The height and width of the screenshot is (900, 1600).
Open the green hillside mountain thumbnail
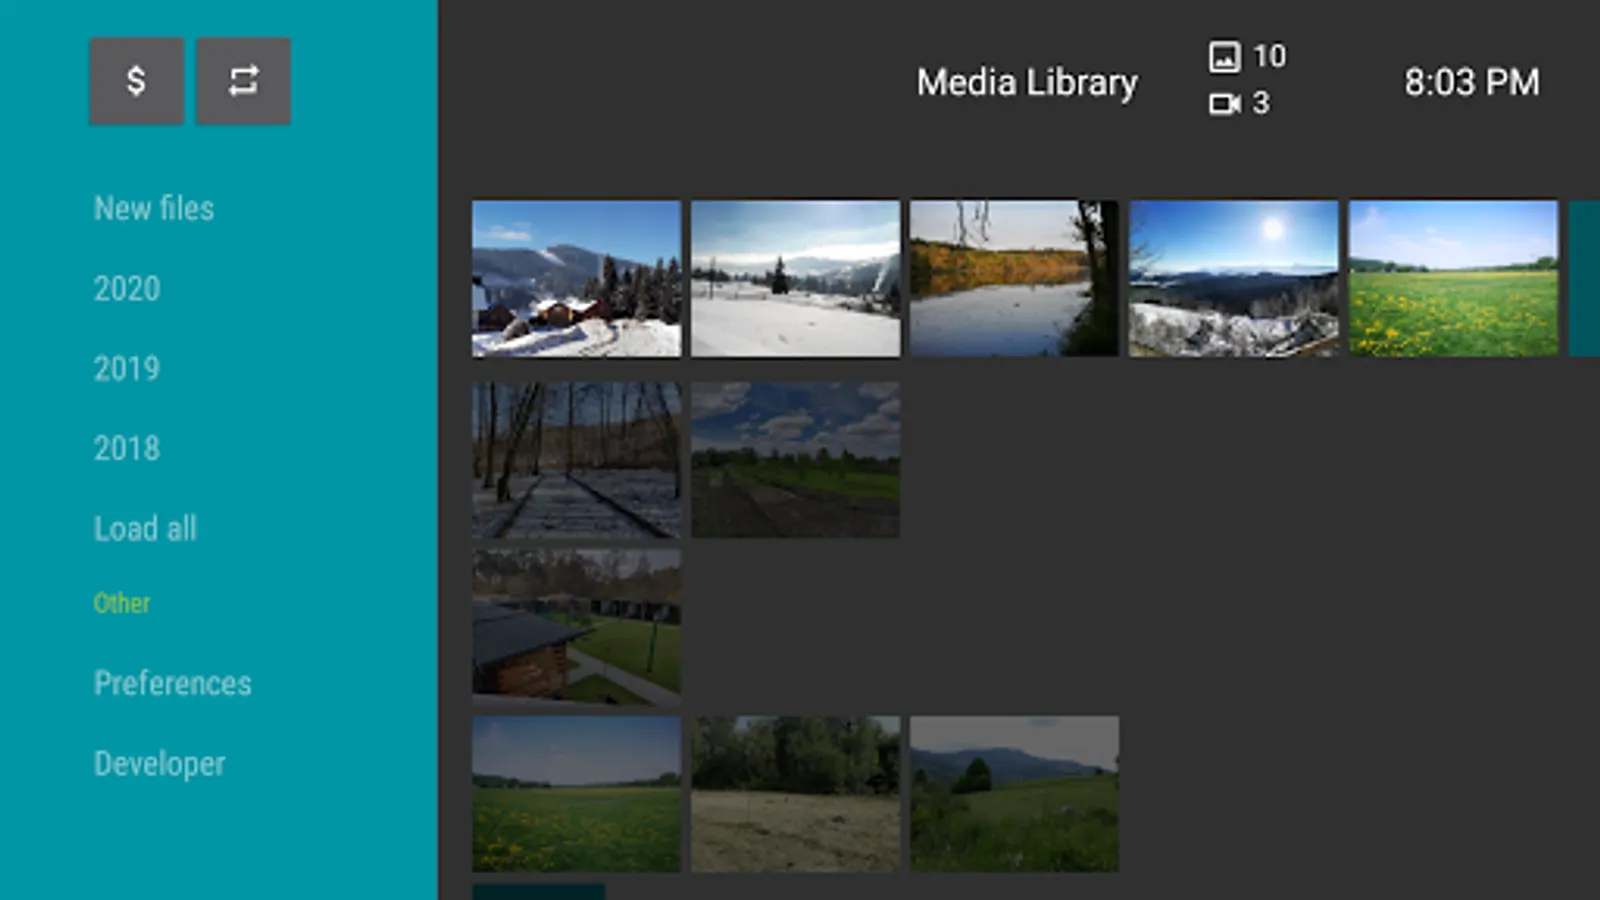1014,793
